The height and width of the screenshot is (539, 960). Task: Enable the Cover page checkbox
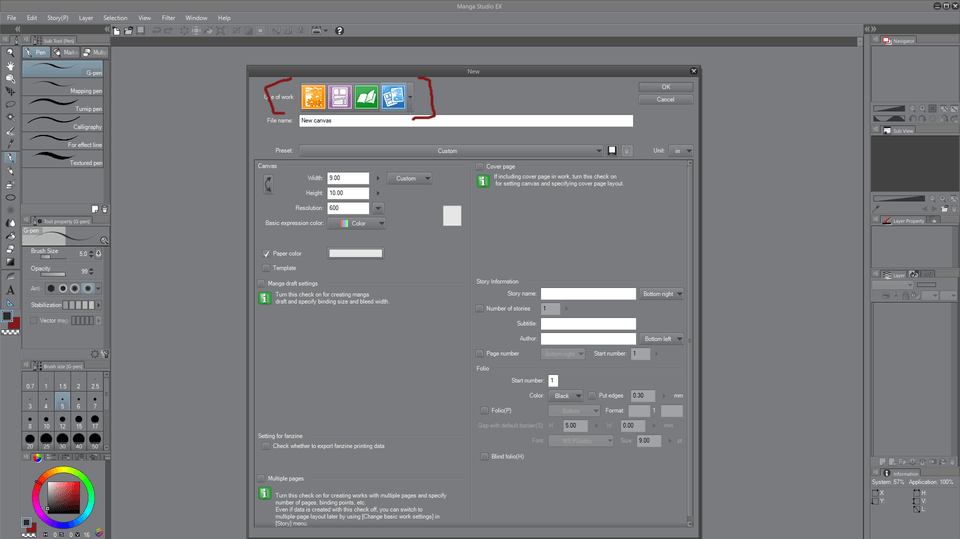(480, 166)
